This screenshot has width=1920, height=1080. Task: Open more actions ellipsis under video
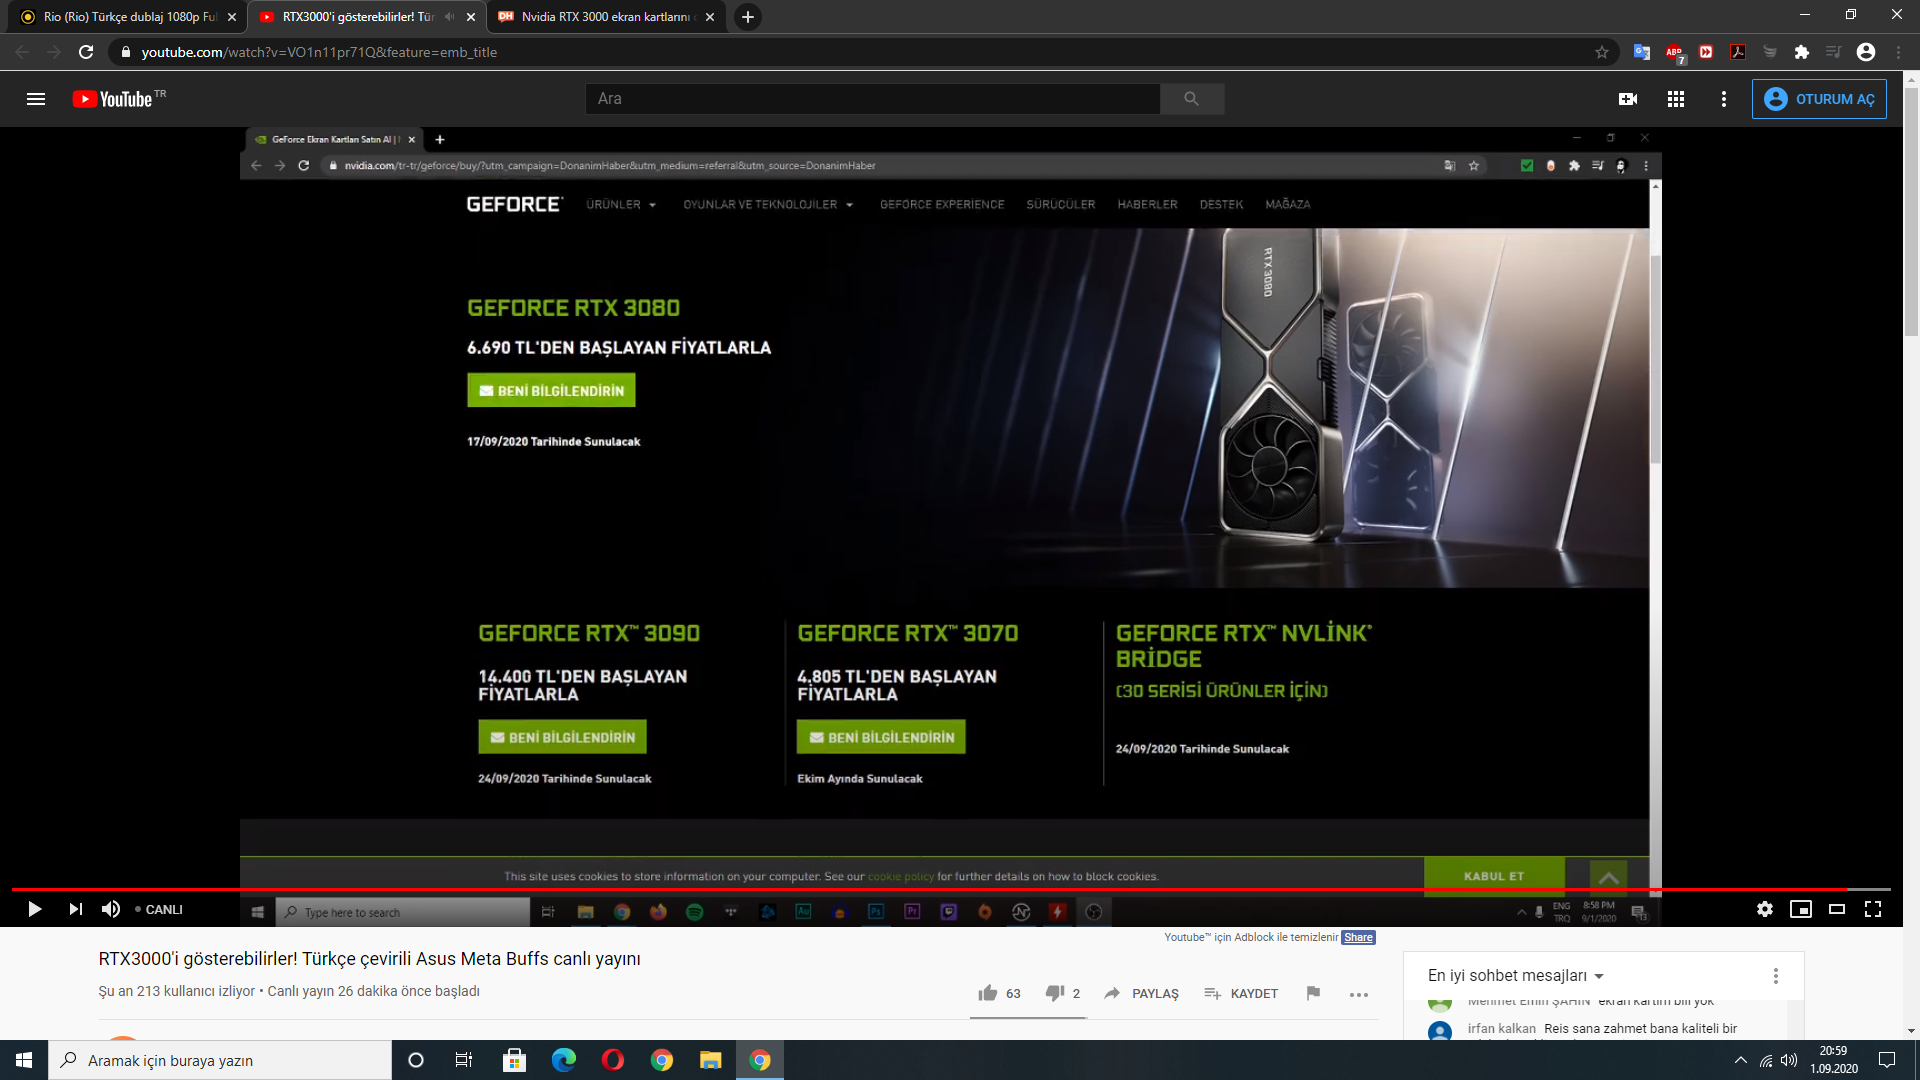1359,994
